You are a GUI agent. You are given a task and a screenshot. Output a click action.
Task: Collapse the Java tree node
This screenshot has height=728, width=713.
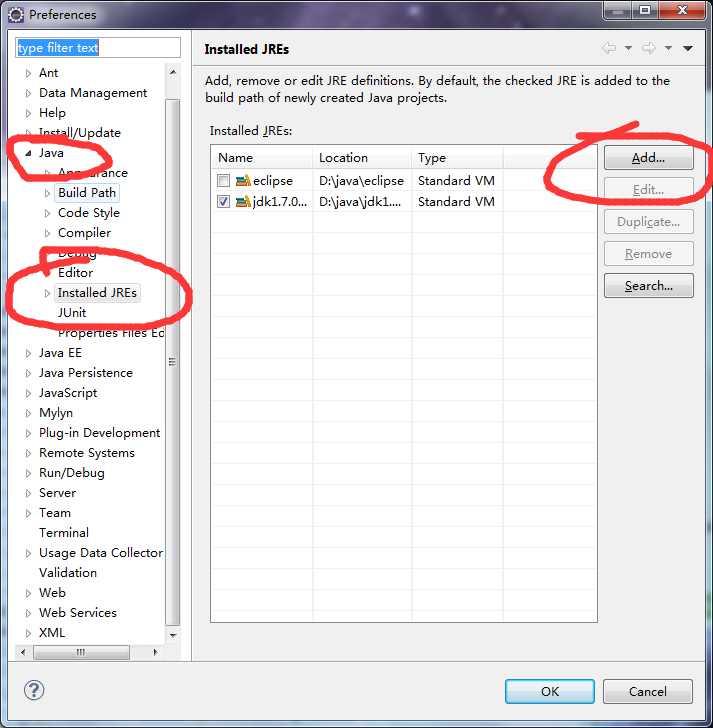point(28,153)
